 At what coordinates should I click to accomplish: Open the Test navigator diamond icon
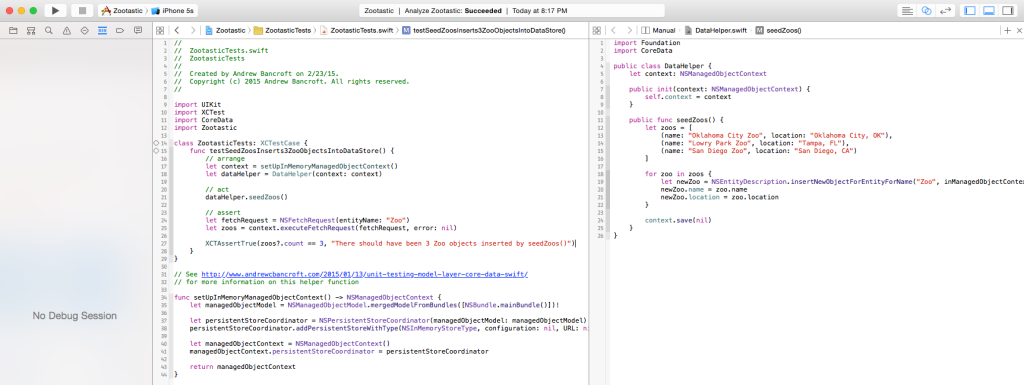click(x=84, y=31)
